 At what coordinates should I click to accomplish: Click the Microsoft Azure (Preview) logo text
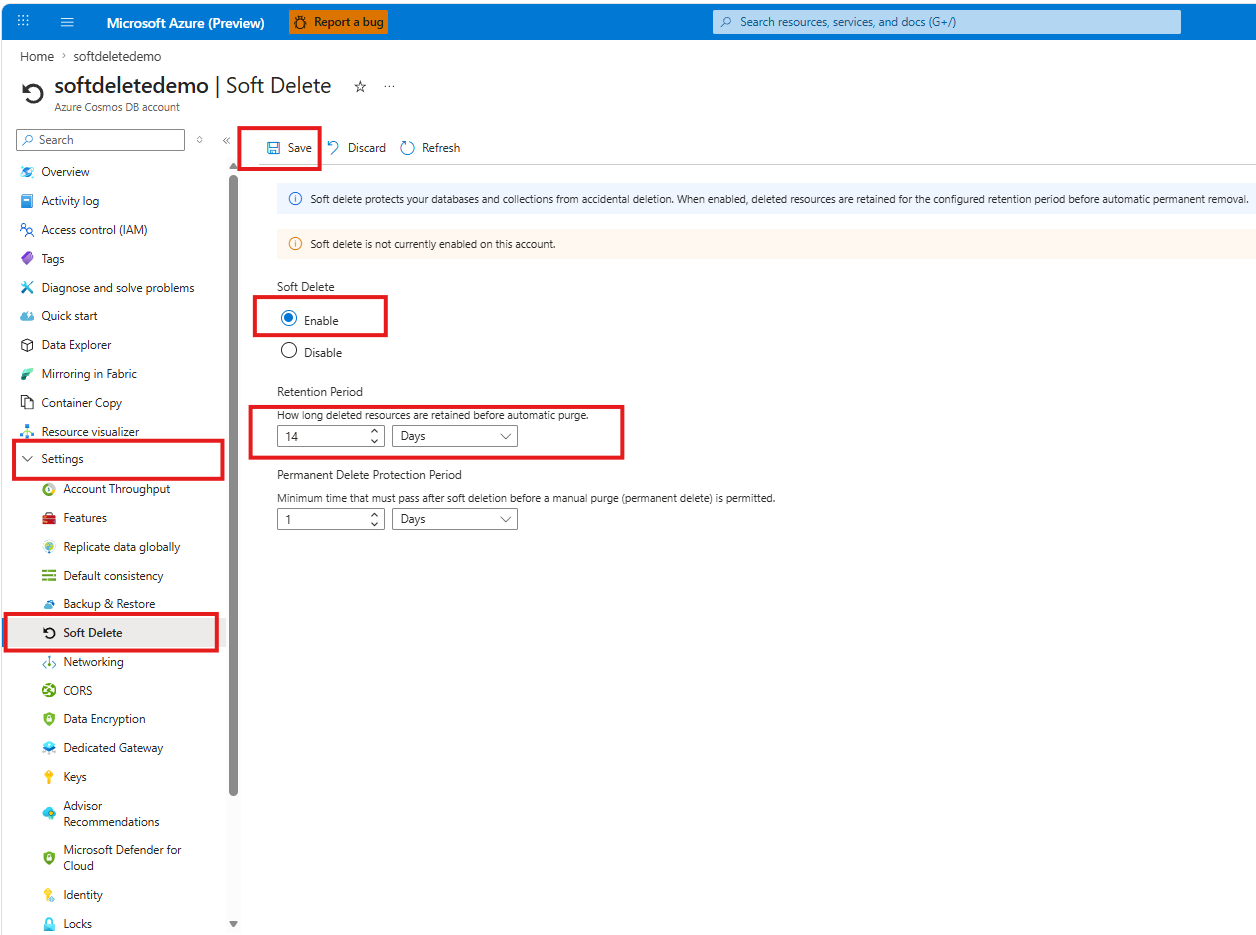tap(186, 22)
